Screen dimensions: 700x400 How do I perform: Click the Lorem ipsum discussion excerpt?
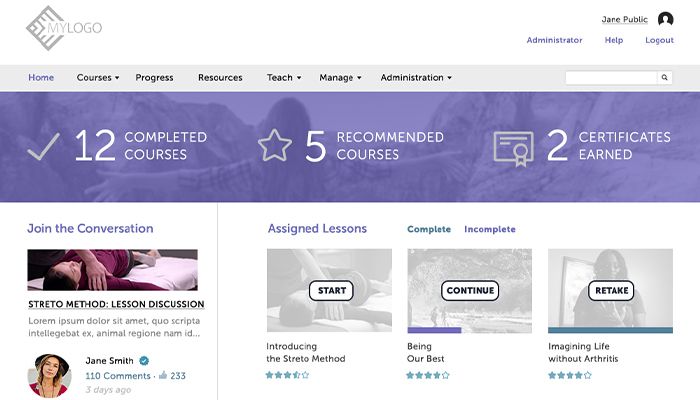pyautogui.click(x=114, y=327)
